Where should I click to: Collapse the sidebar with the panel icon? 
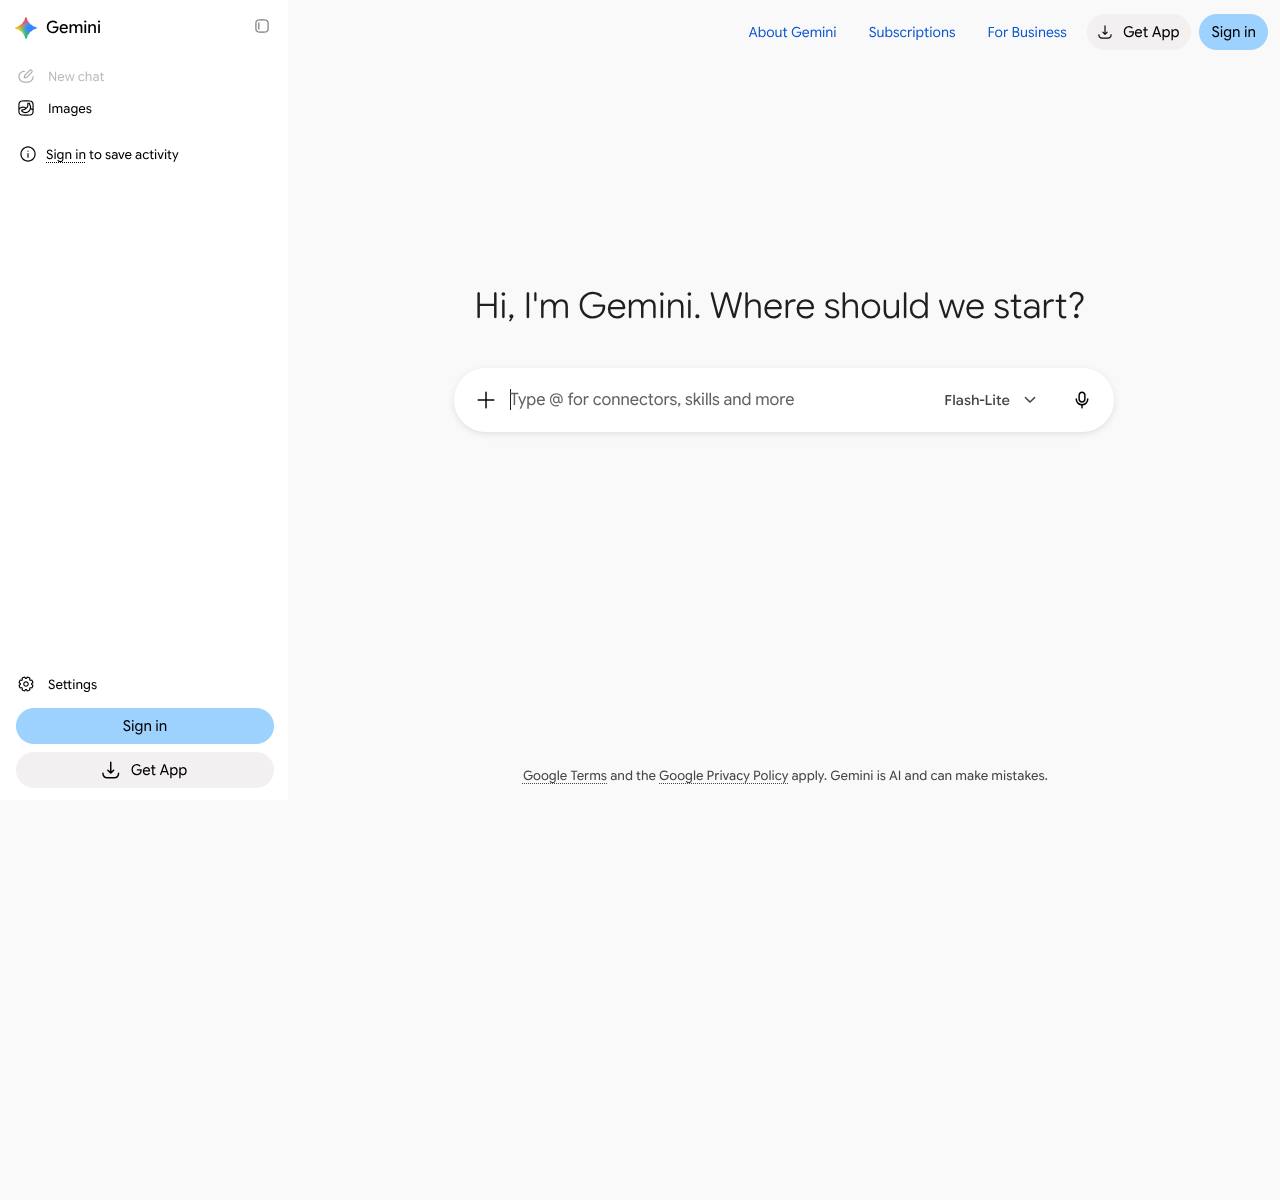262,26
